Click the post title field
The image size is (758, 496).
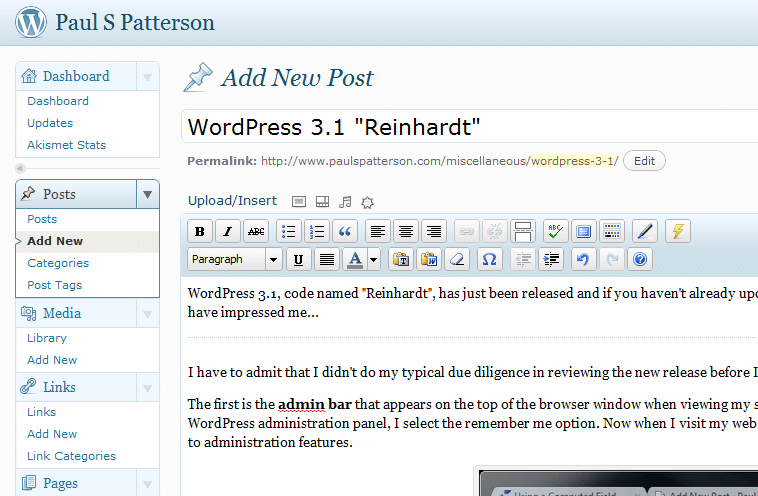(469, 127)
